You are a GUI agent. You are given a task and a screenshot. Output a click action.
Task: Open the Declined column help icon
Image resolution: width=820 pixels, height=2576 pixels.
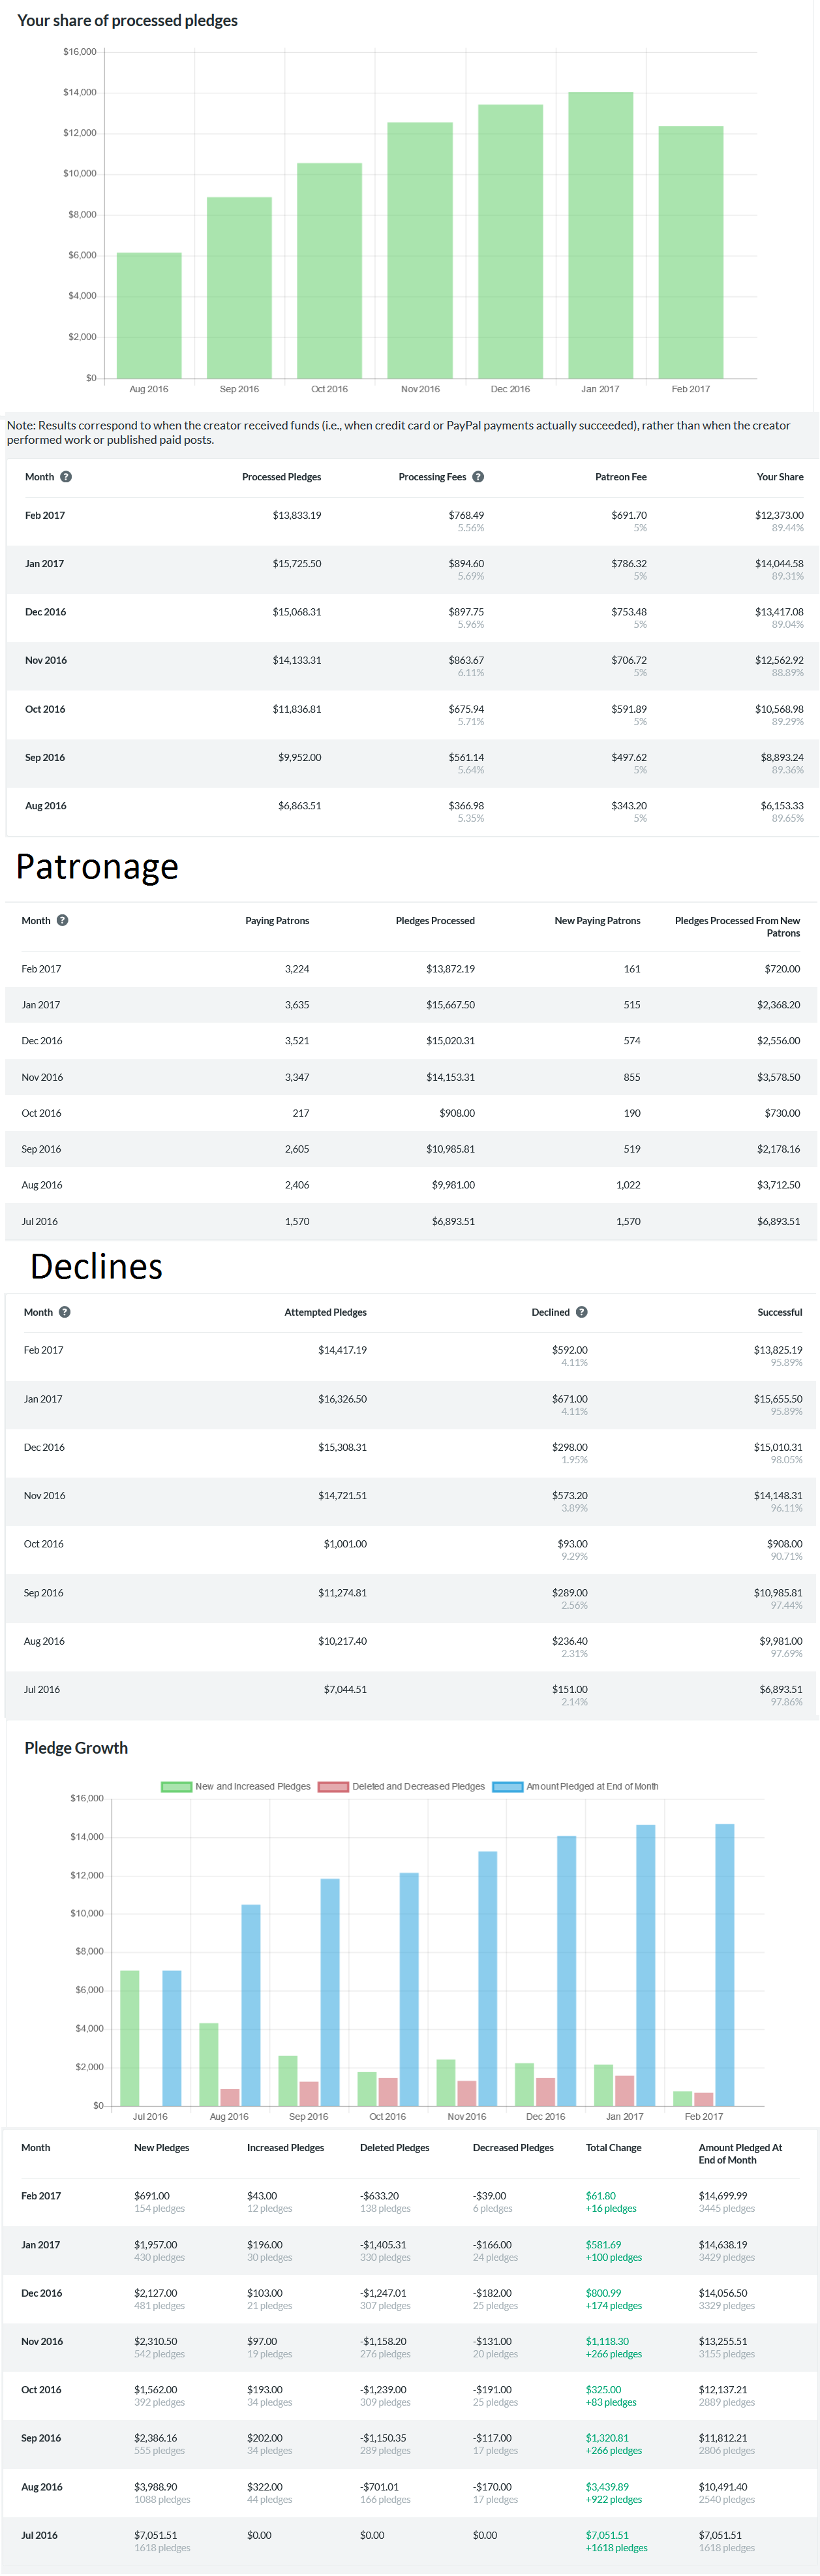(582, 1312)
